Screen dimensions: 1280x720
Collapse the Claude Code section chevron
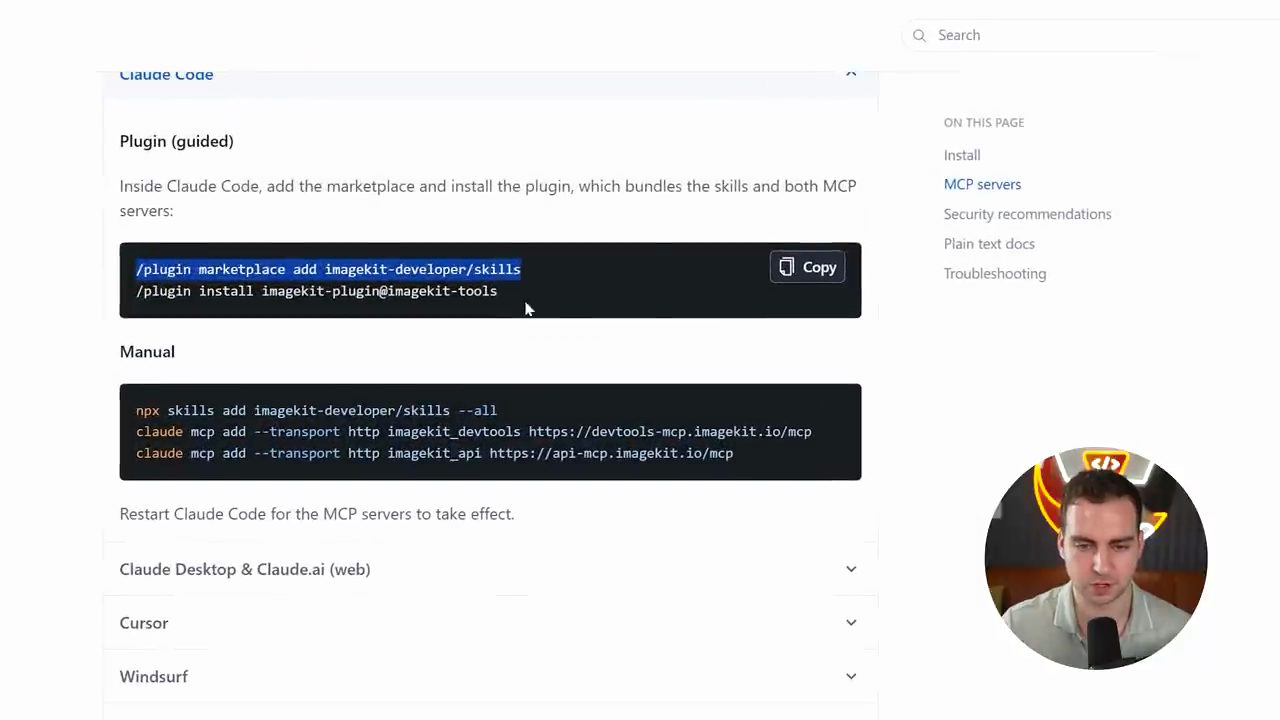click(851, 73)
